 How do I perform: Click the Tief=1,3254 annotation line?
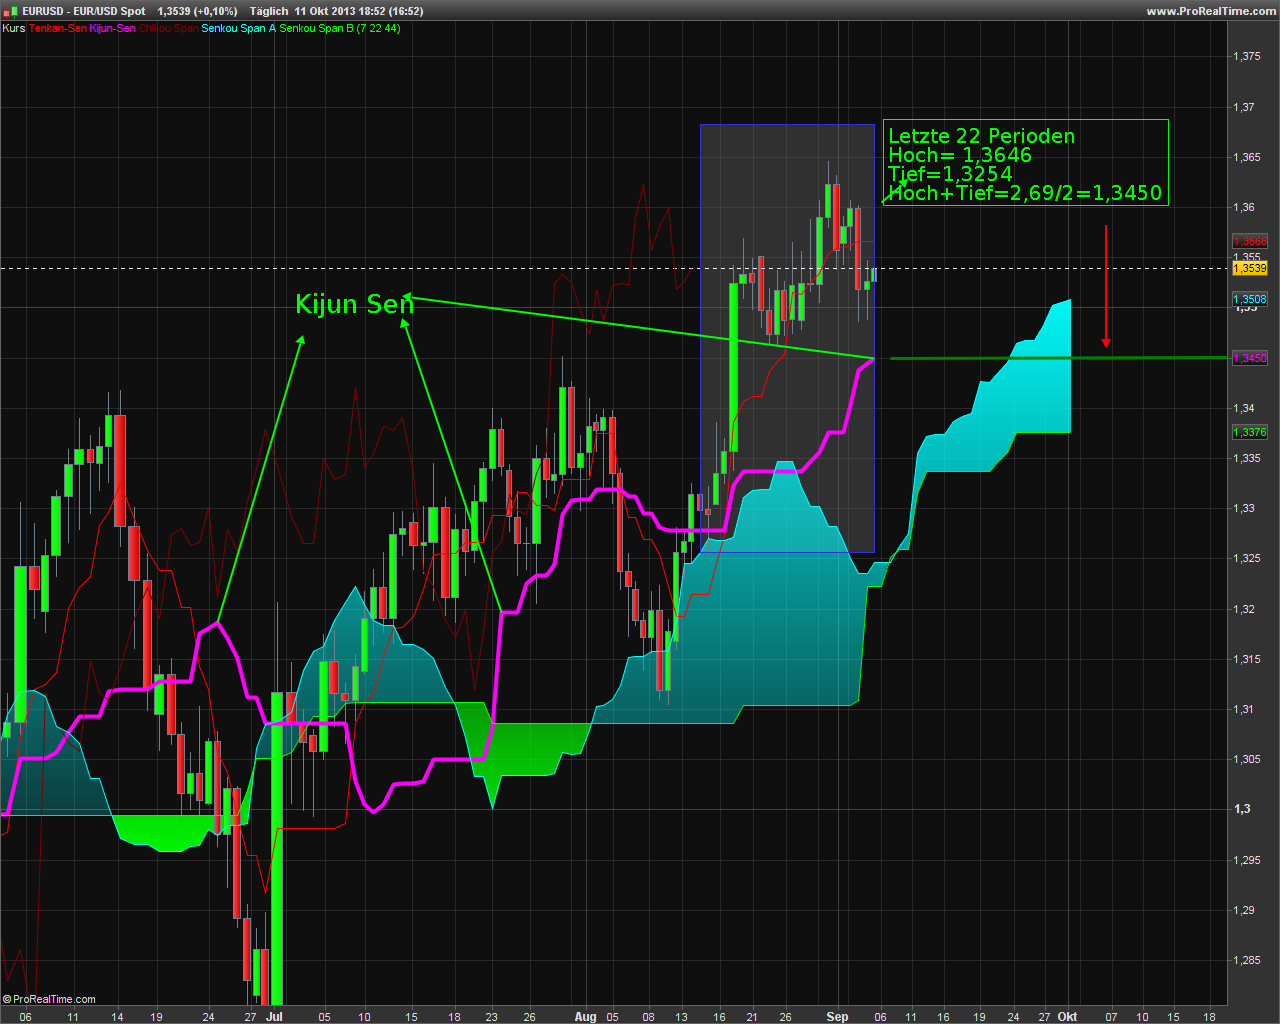point(950,174)
